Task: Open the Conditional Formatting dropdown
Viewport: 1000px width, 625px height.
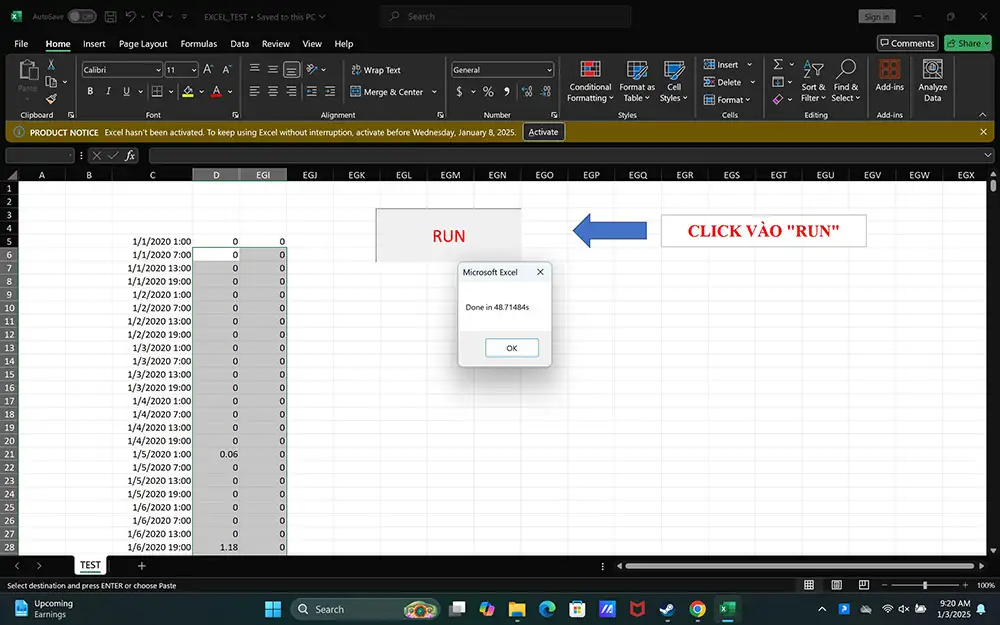Action: tap(590, 80)
